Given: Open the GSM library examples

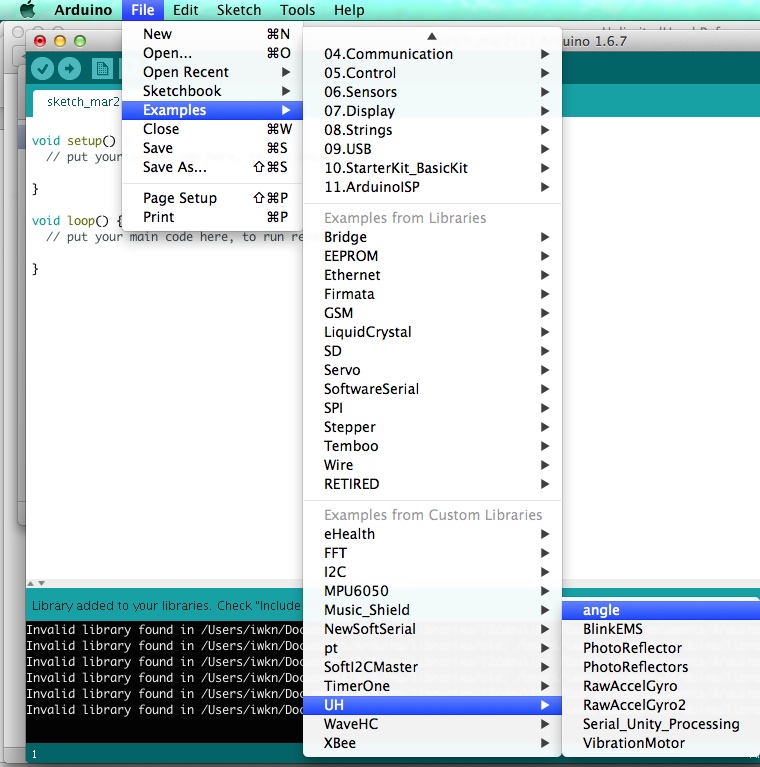Looking at the screenshot, I should pos(432,314).
